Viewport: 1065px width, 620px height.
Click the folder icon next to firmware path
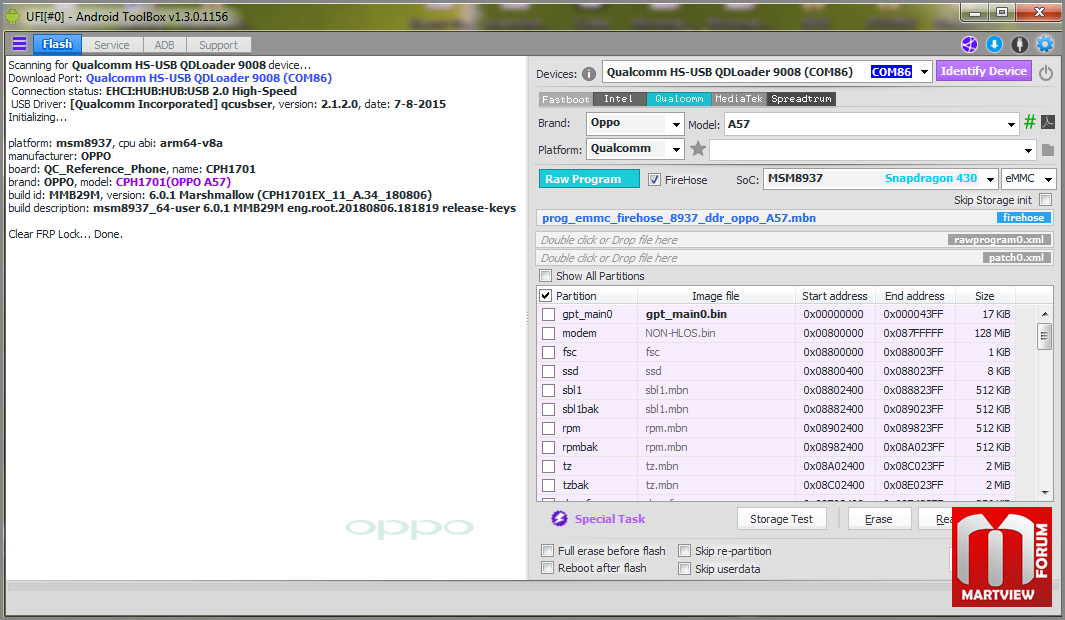click(1048, 150)
